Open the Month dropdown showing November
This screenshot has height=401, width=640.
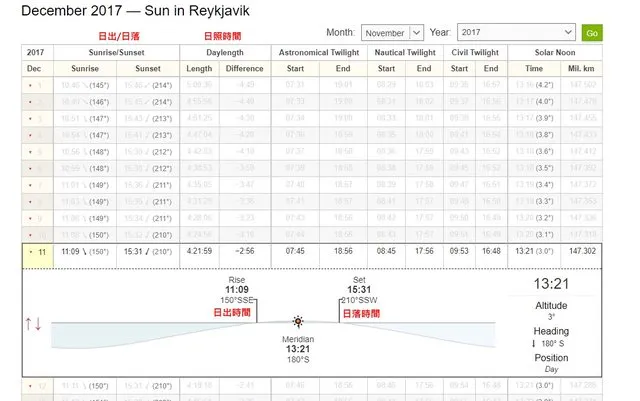point(392,33)
